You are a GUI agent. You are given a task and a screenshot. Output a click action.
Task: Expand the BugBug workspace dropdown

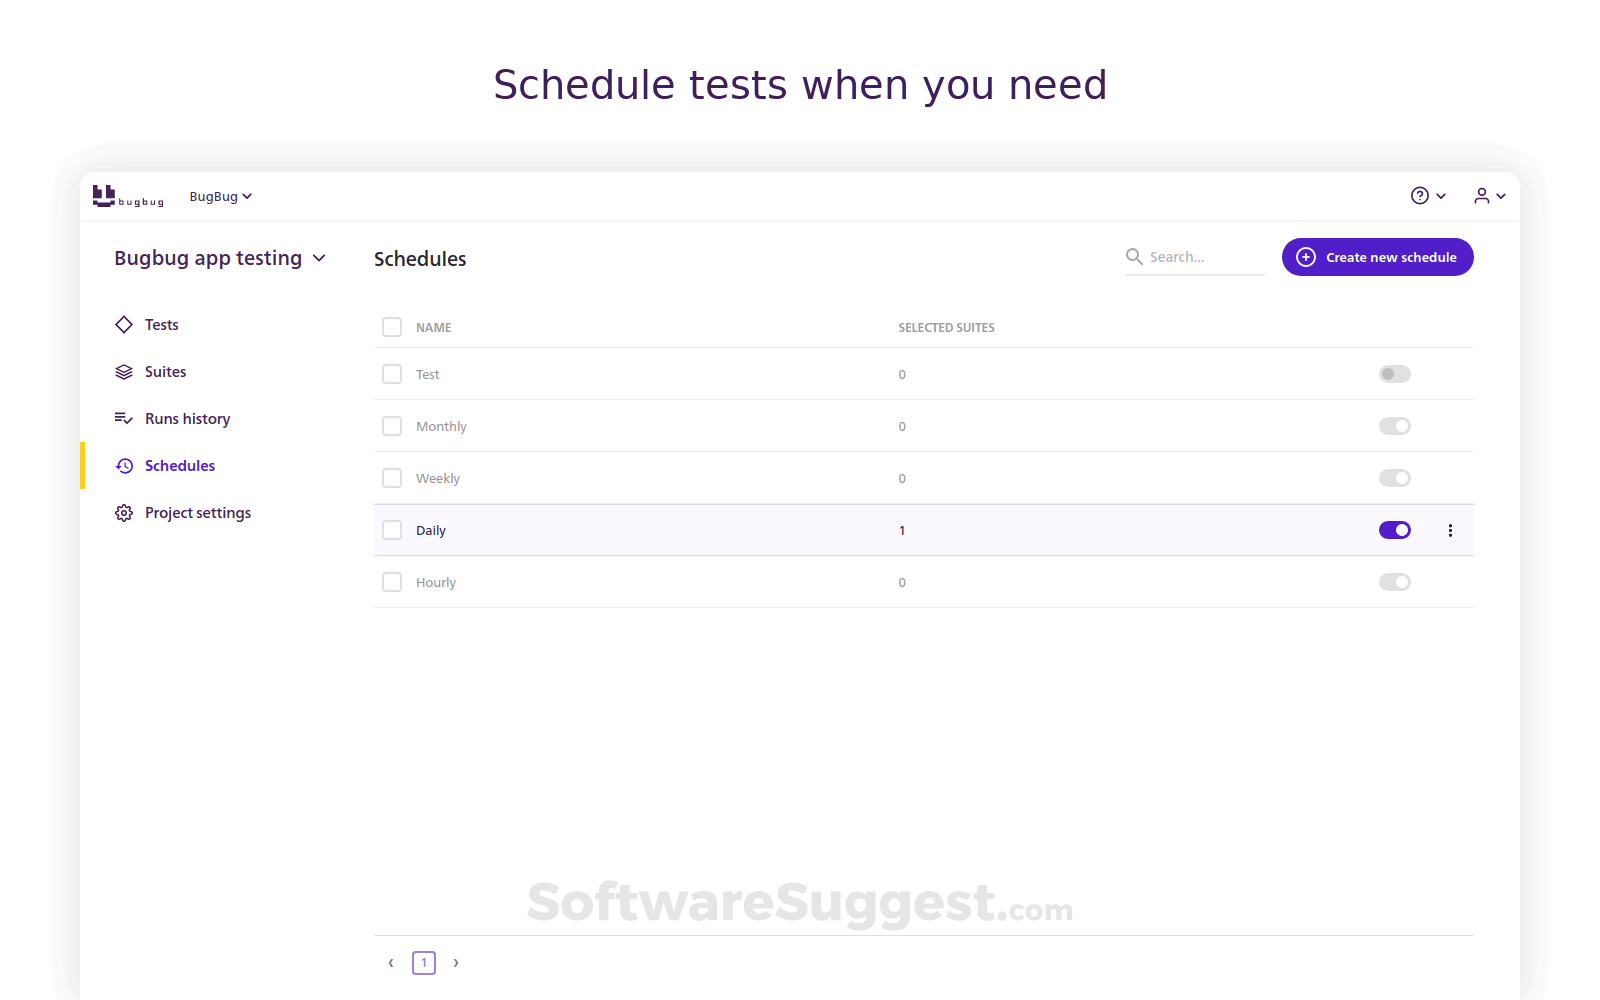(220, 196)
